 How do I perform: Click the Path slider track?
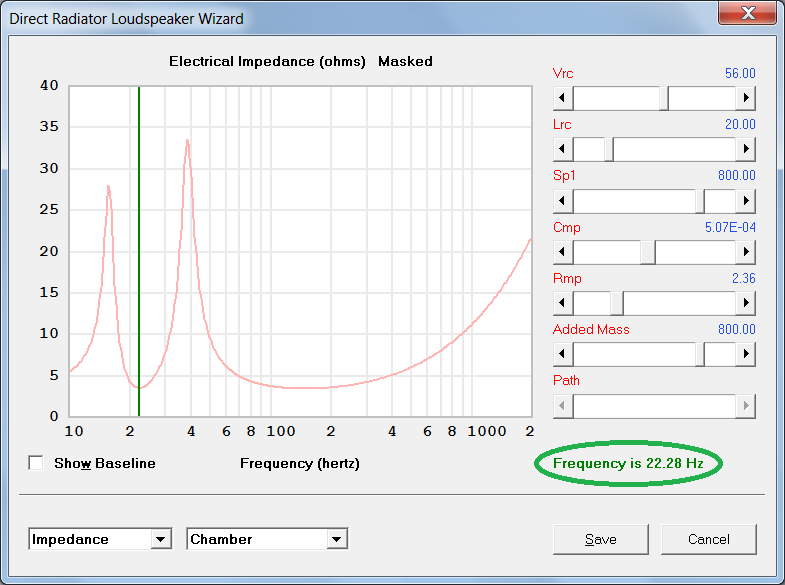pos(654,406)
